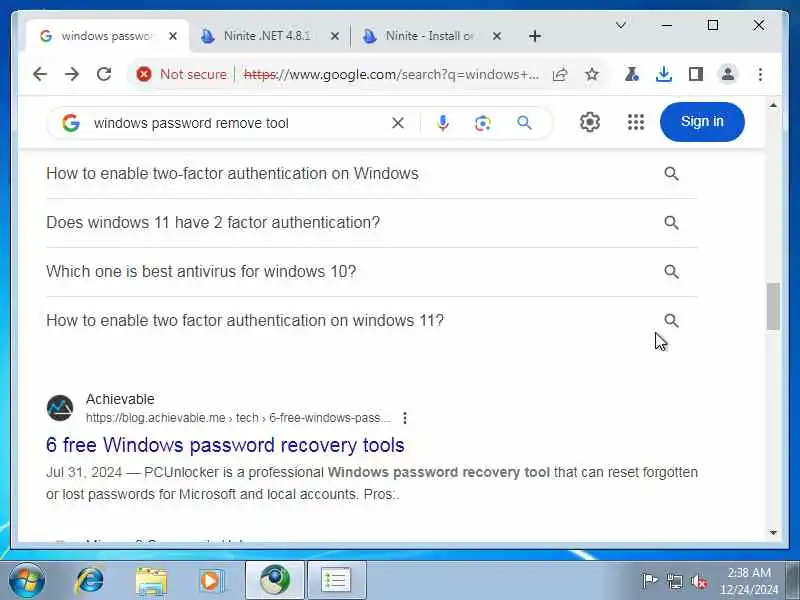The image size is (800, 600).
Task: Open Google quick settings gear icon
Action: click(x=590, y=122)
